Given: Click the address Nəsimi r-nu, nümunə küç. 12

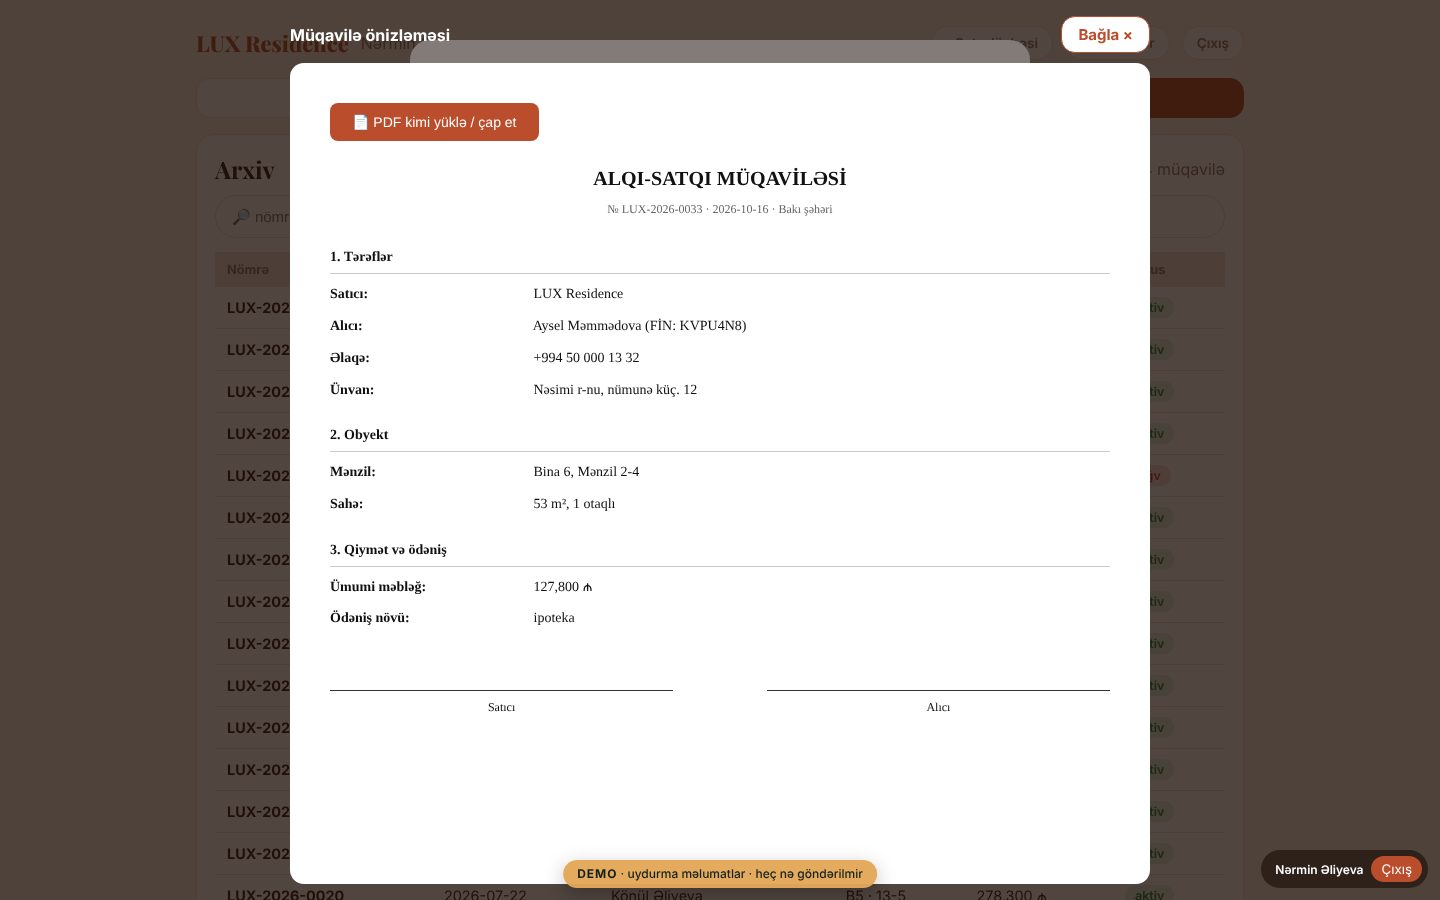Looking at the screenshot, I should (x=615, y=389).
